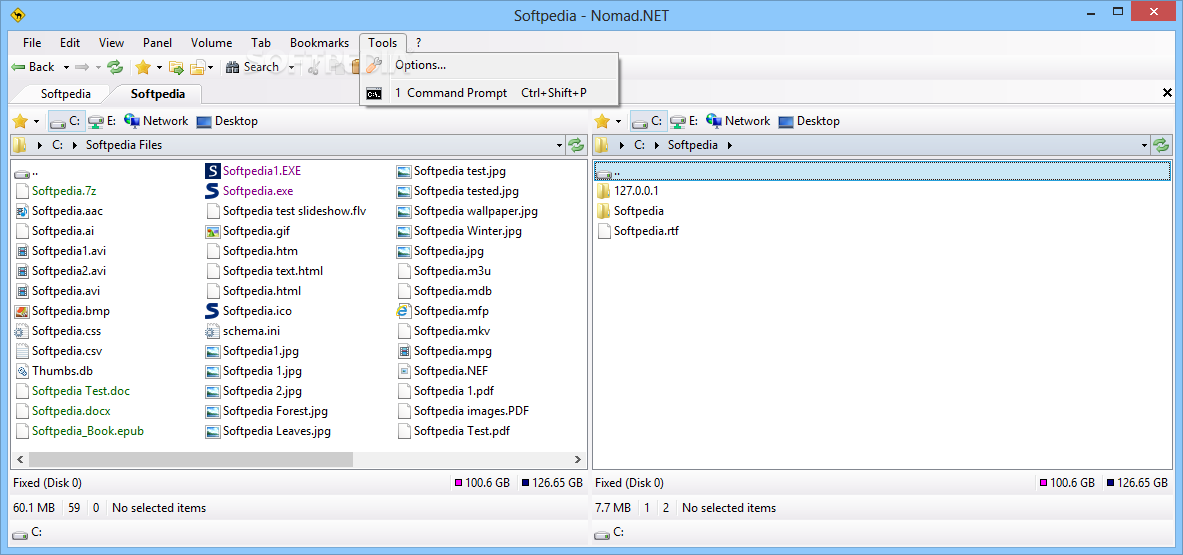Select Softpedia test slideshow.flv
Screen dimensions: 1183x555
[x=286, y=211]
